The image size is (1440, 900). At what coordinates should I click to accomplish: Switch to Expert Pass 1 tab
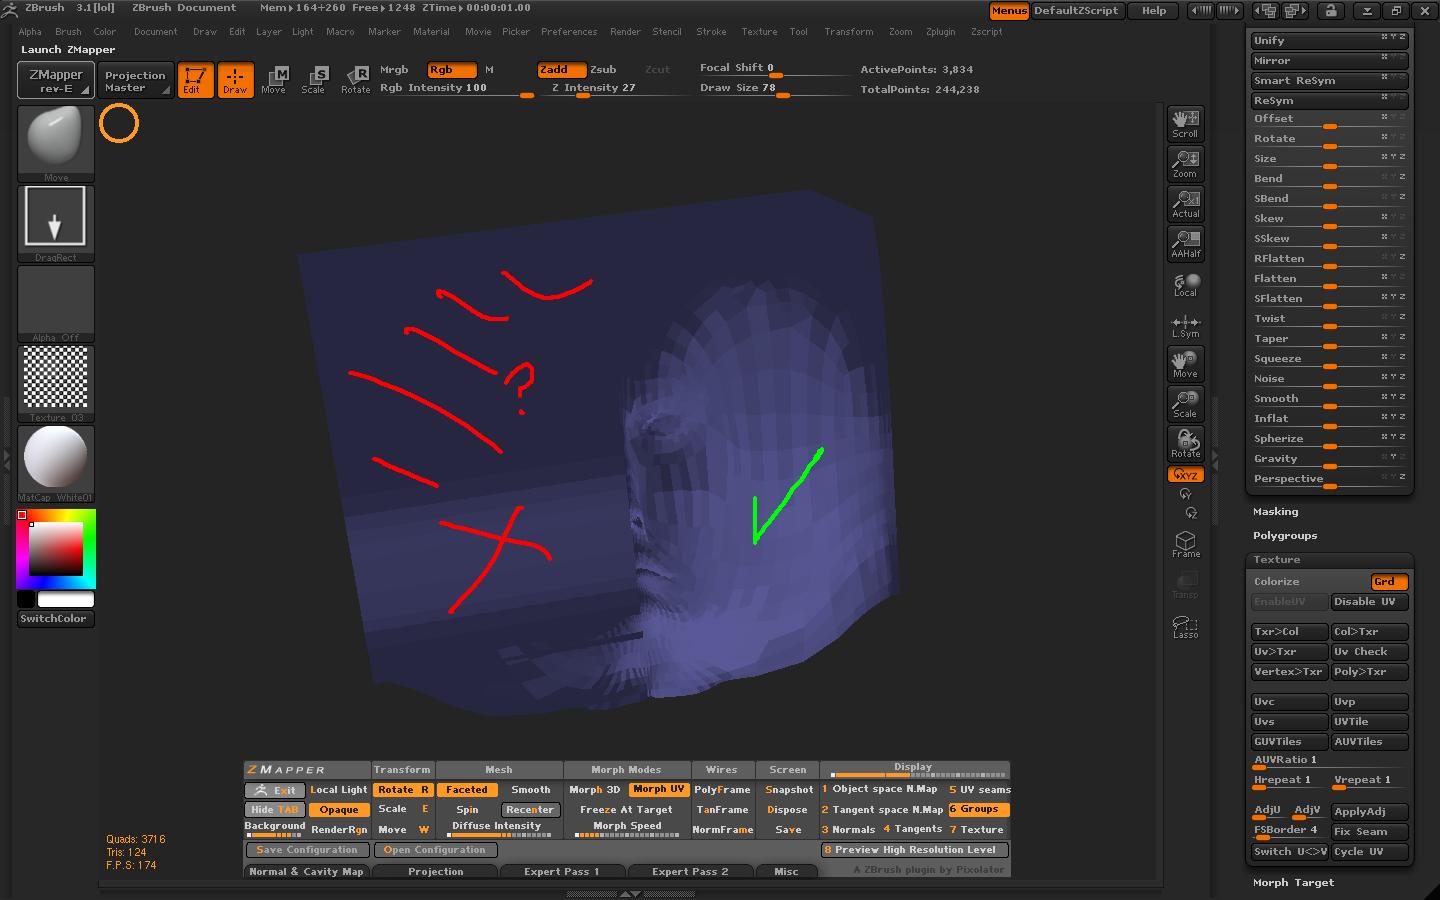(x=562, y=871)
